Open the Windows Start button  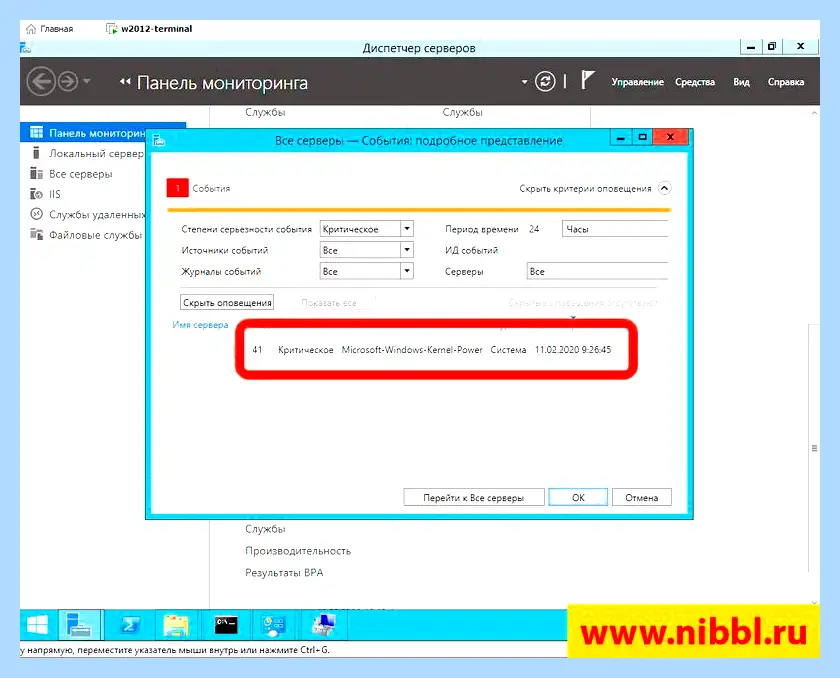pos(38,624)
